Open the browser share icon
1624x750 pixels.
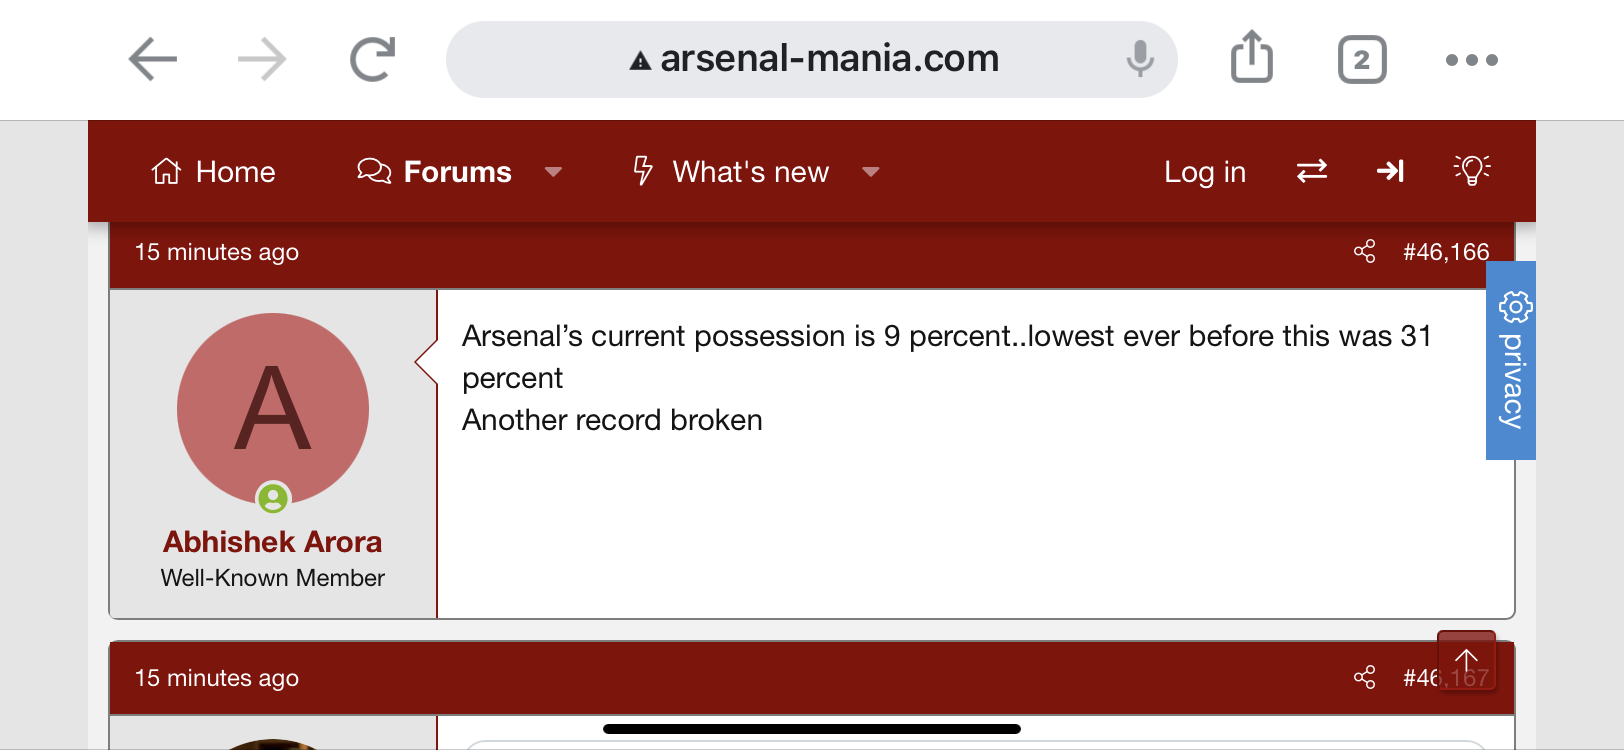[1251, 57]
